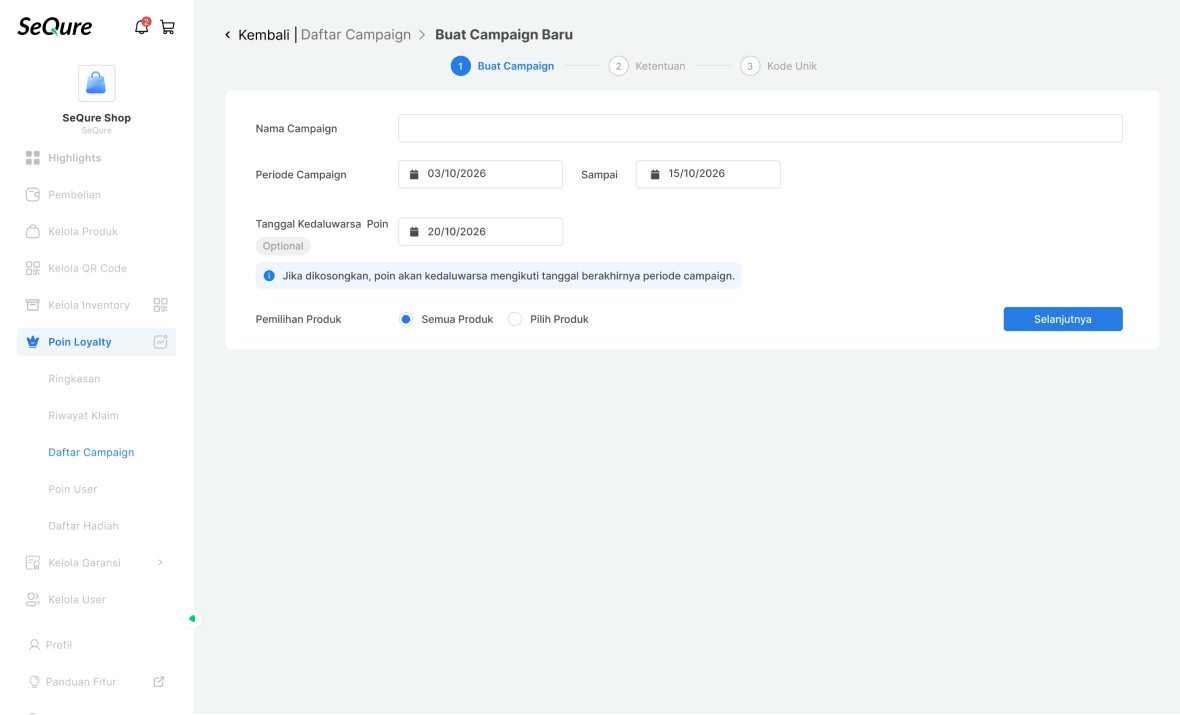
Task: Click the Panduan Fitur lightbulb icon
Action: coord(34,682)
